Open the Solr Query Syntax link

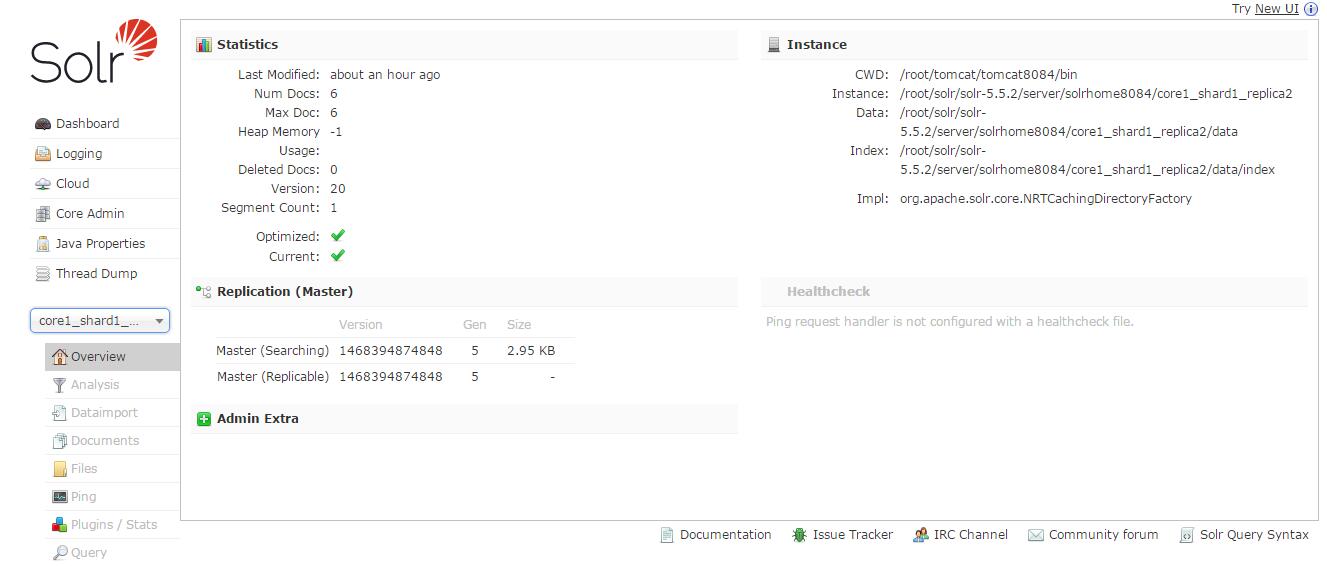(x=1254, y=535)
